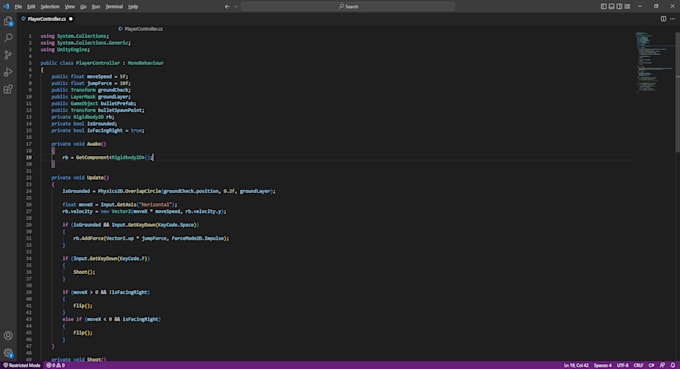Open the Edit menu
680x369 pixels.
click(31, 7)
